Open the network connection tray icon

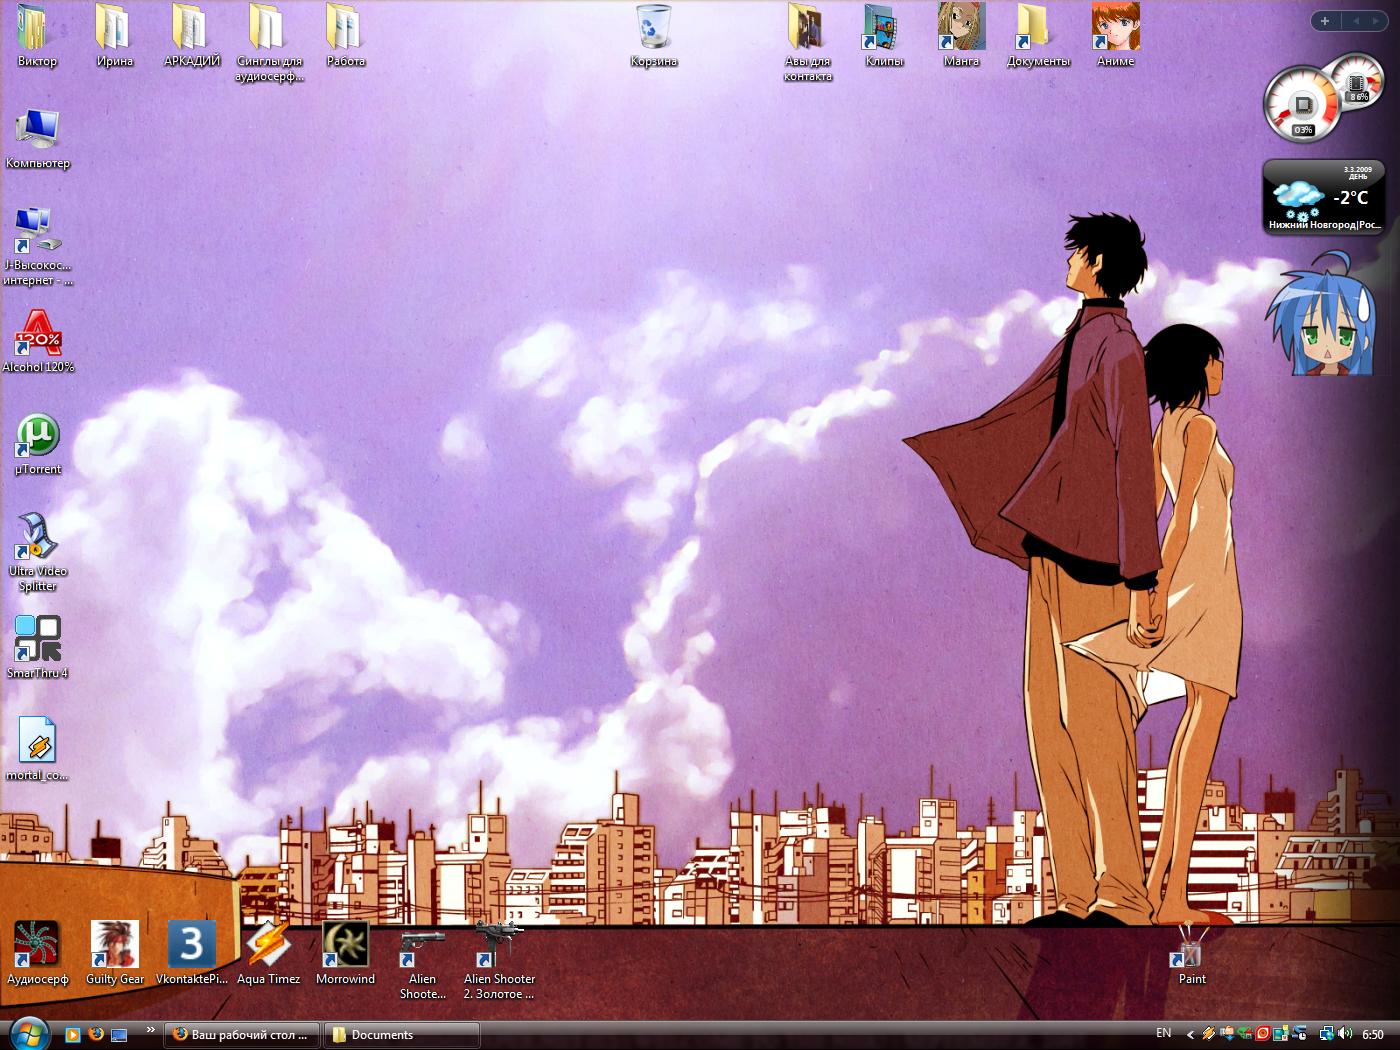[1326, 1034]
